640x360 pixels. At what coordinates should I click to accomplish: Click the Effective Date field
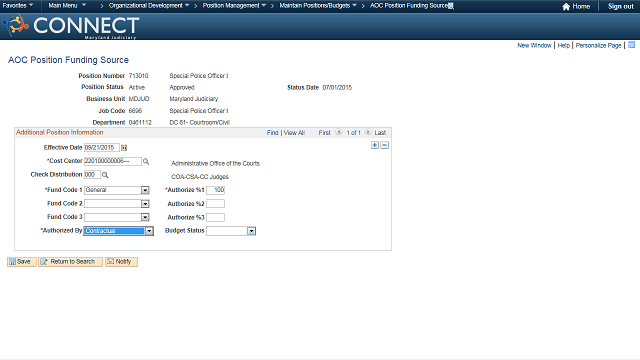coord(102,147)
